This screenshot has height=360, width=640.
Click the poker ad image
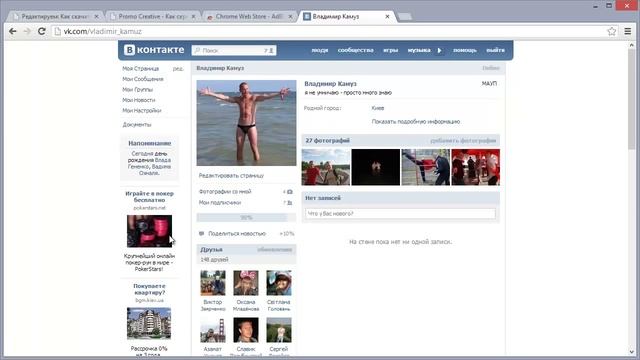coord(149,231)
